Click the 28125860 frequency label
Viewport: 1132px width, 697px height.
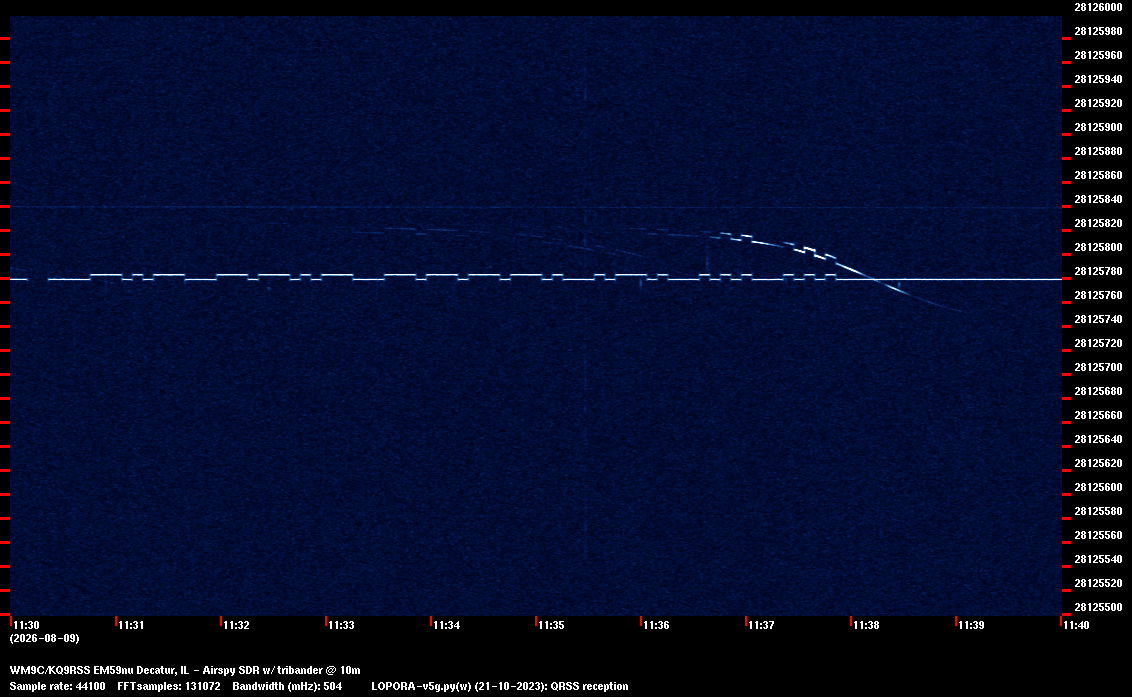pos(1098,175)
